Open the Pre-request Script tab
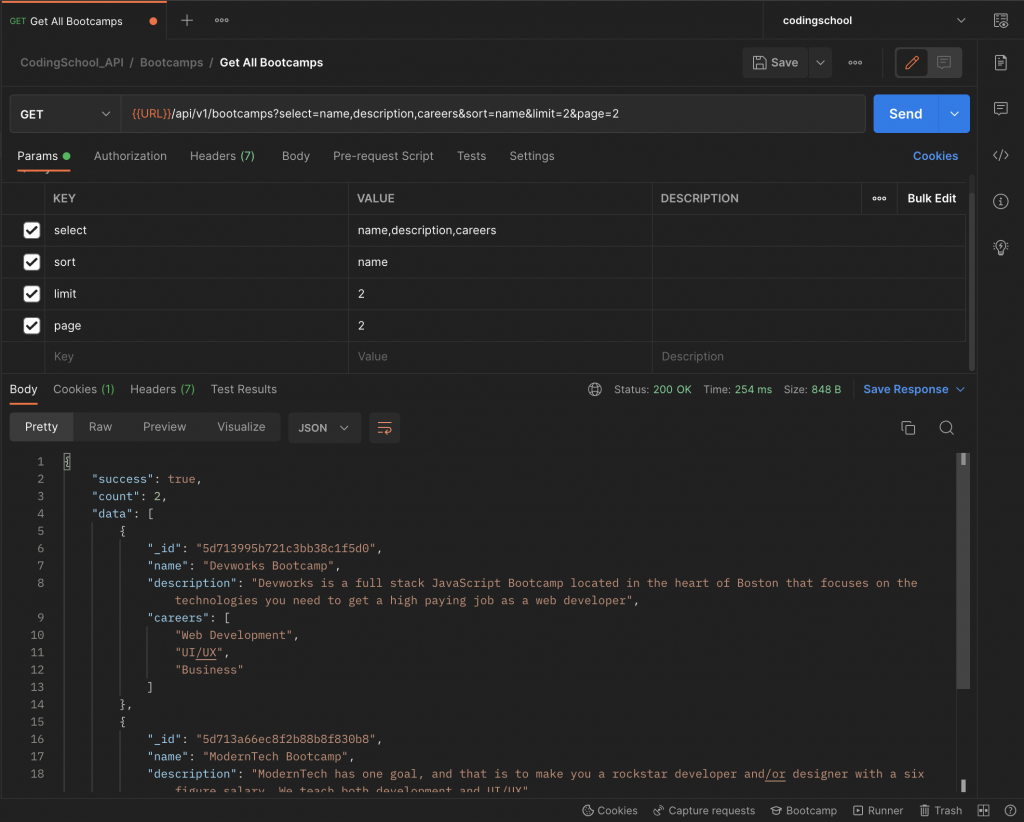Image resolution: width=1024 pixels, height=822 pixels. click(383, 156)
